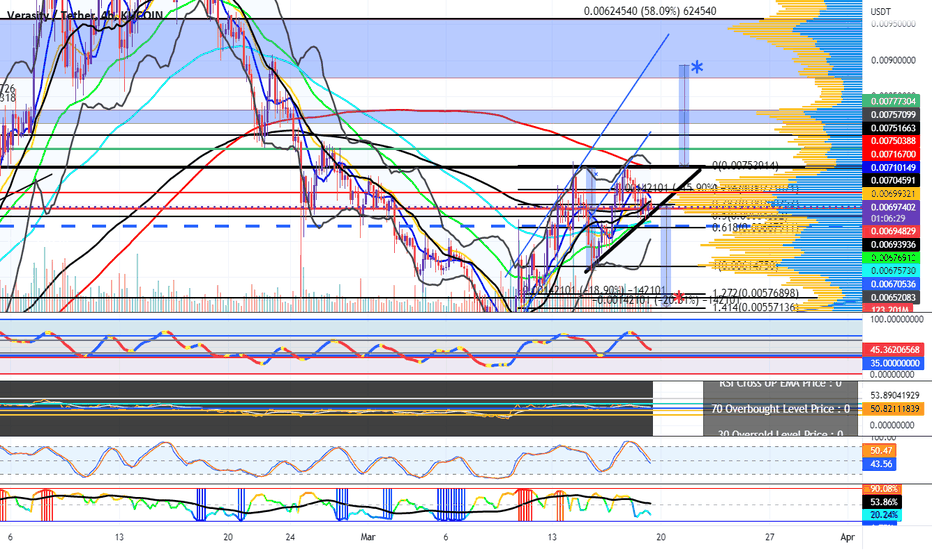This screenshot has width=932, height=550.
Task: Click the Mar label on time axis
Action: pyautogui.click(x=368, y=537)
